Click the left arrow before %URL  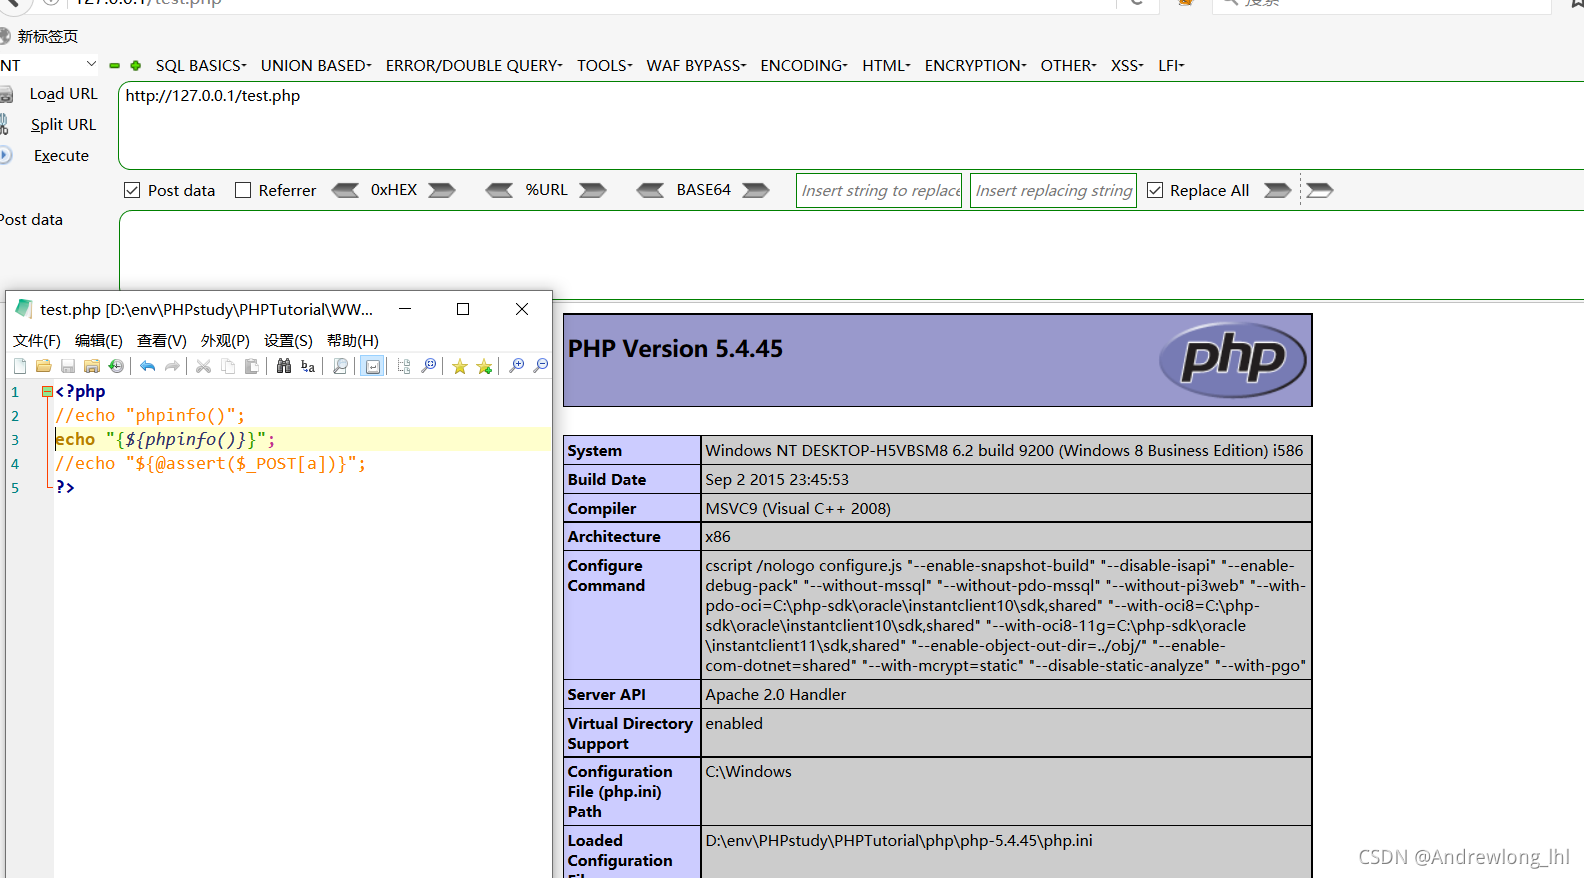pos(499,190)
